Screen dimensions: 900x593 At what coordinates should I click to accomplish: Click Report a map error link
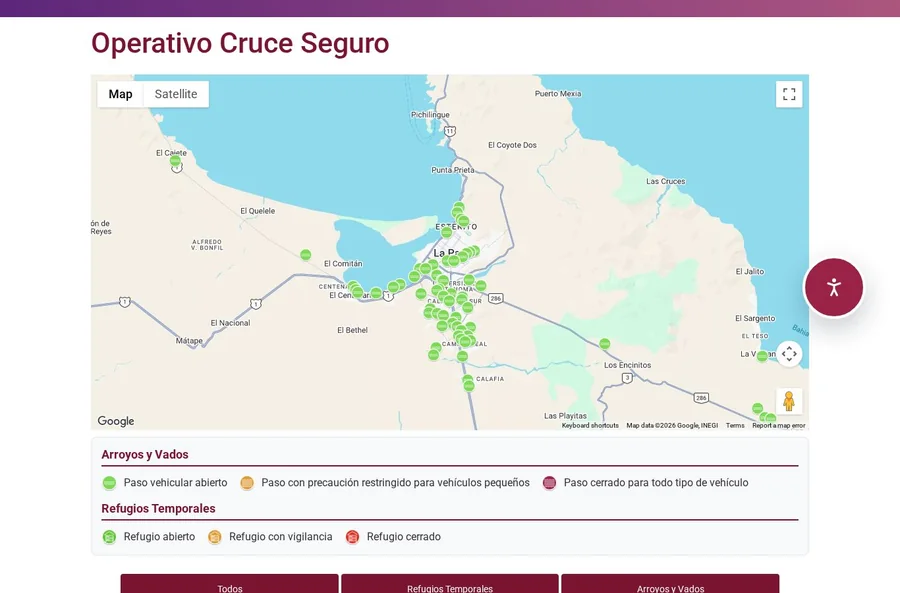pyautogui.click(x=779, y=425)
